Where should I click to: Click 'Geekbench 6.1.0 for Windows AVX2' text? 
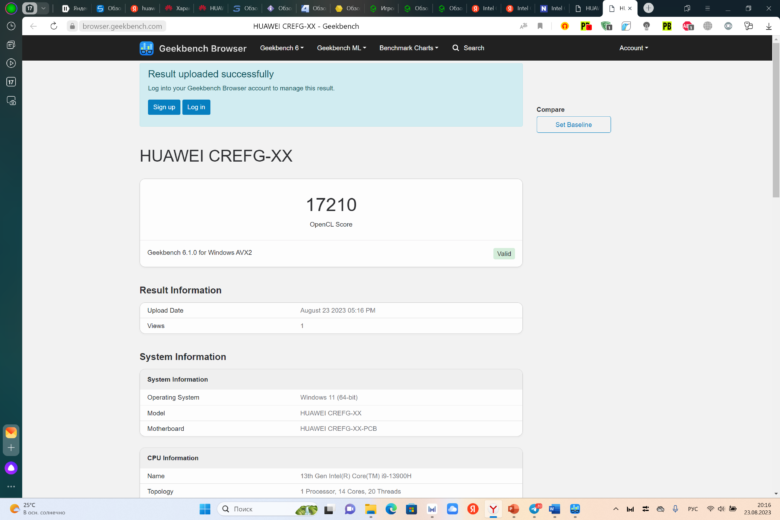point(199,253)
